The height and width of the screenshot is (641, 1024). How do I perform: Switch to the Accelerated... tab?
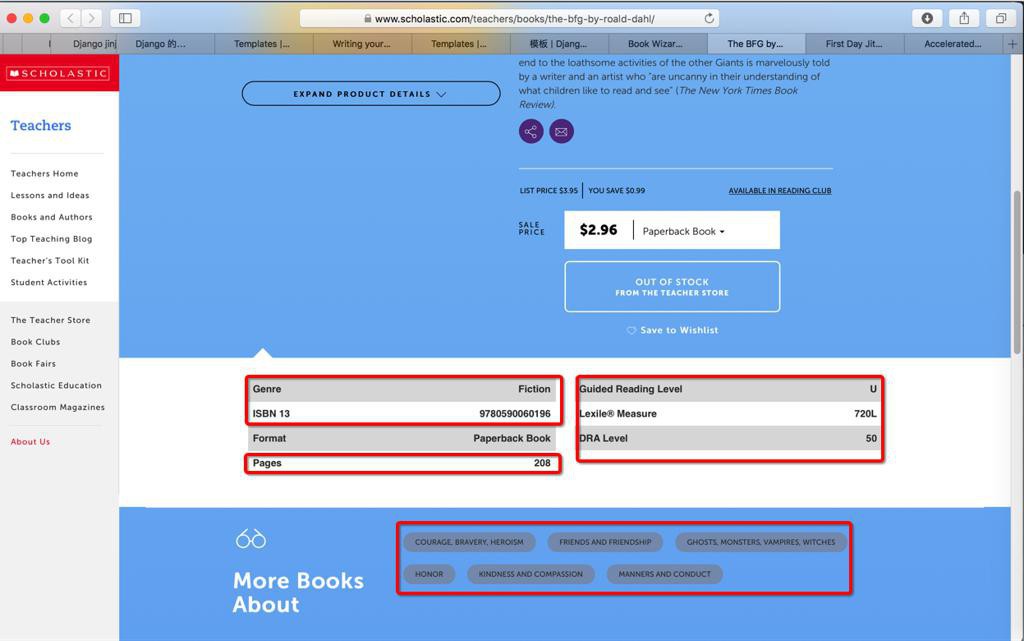(x=953, y=44)
